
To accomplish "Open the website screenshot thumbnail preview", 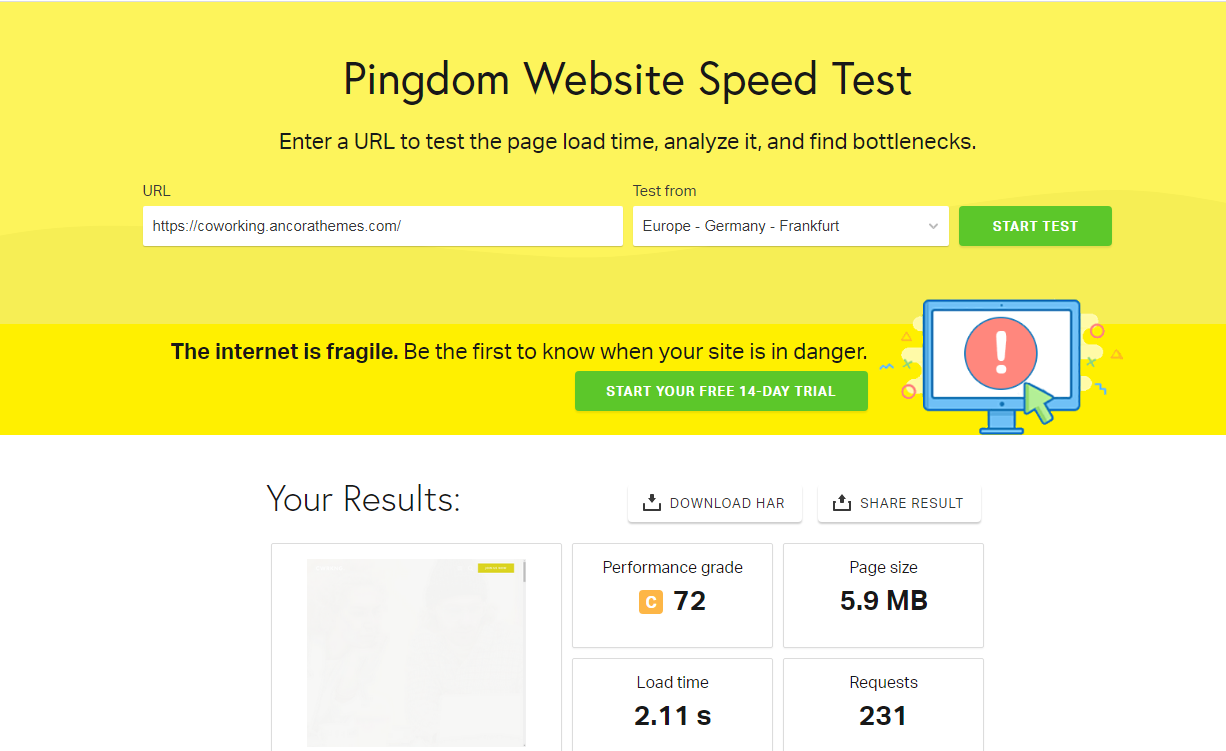I will click(x=416, y=652).
